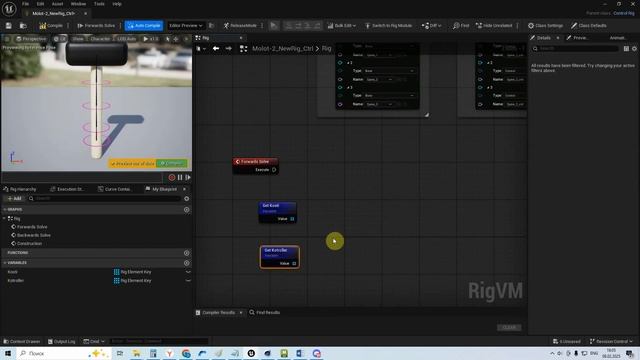Switch to the My Blueprint tab
The height and width of the screenshot is (360, 640).
click(161, 189)
